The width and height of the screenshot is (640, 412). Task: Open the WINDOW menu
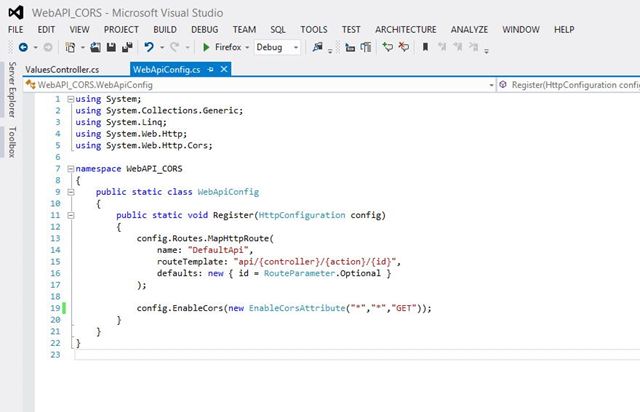[x=521, y=29]
